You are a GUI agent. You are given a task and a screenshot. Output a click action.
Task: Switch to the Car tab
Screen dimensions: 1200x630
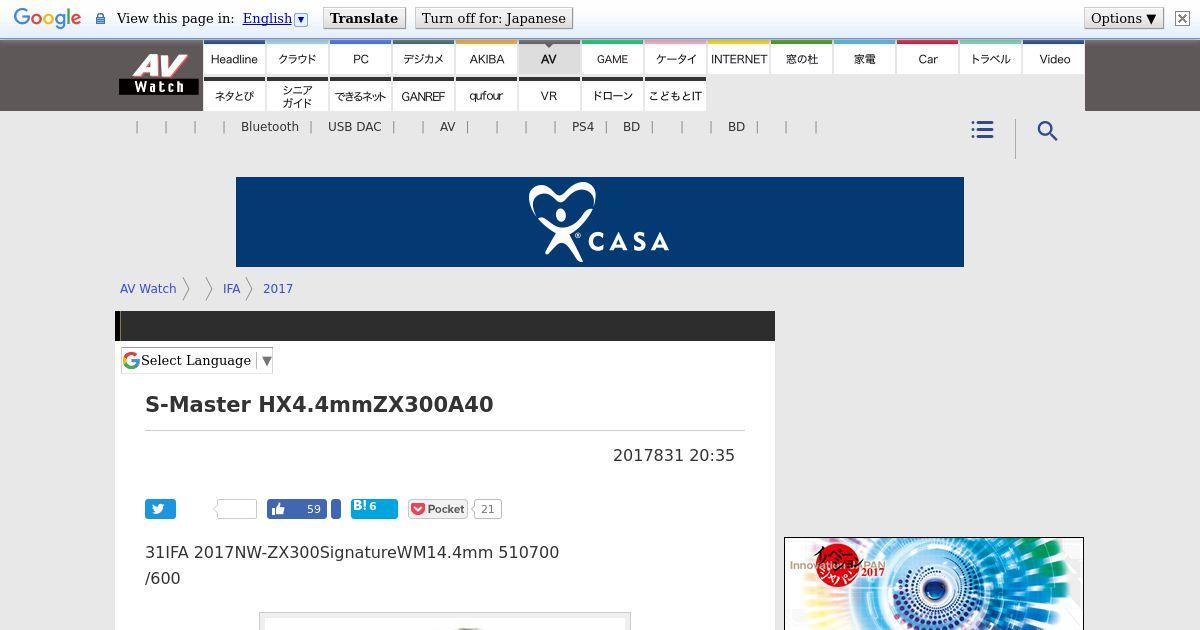(x=927, y=59)
